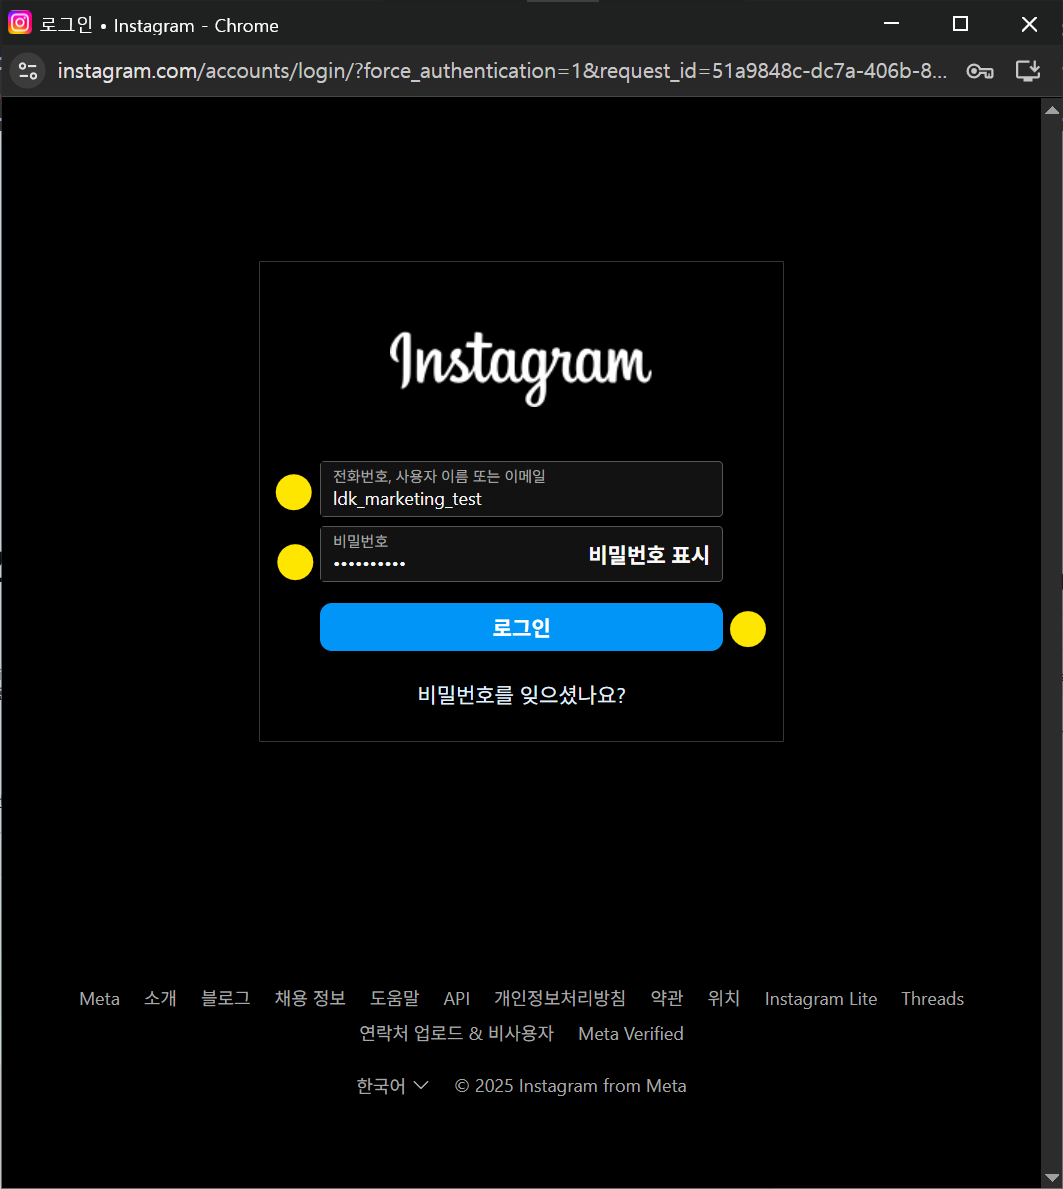Click the Instagram wordmark logo
Screen dimensions: 1063x1189
pos(521,368)
